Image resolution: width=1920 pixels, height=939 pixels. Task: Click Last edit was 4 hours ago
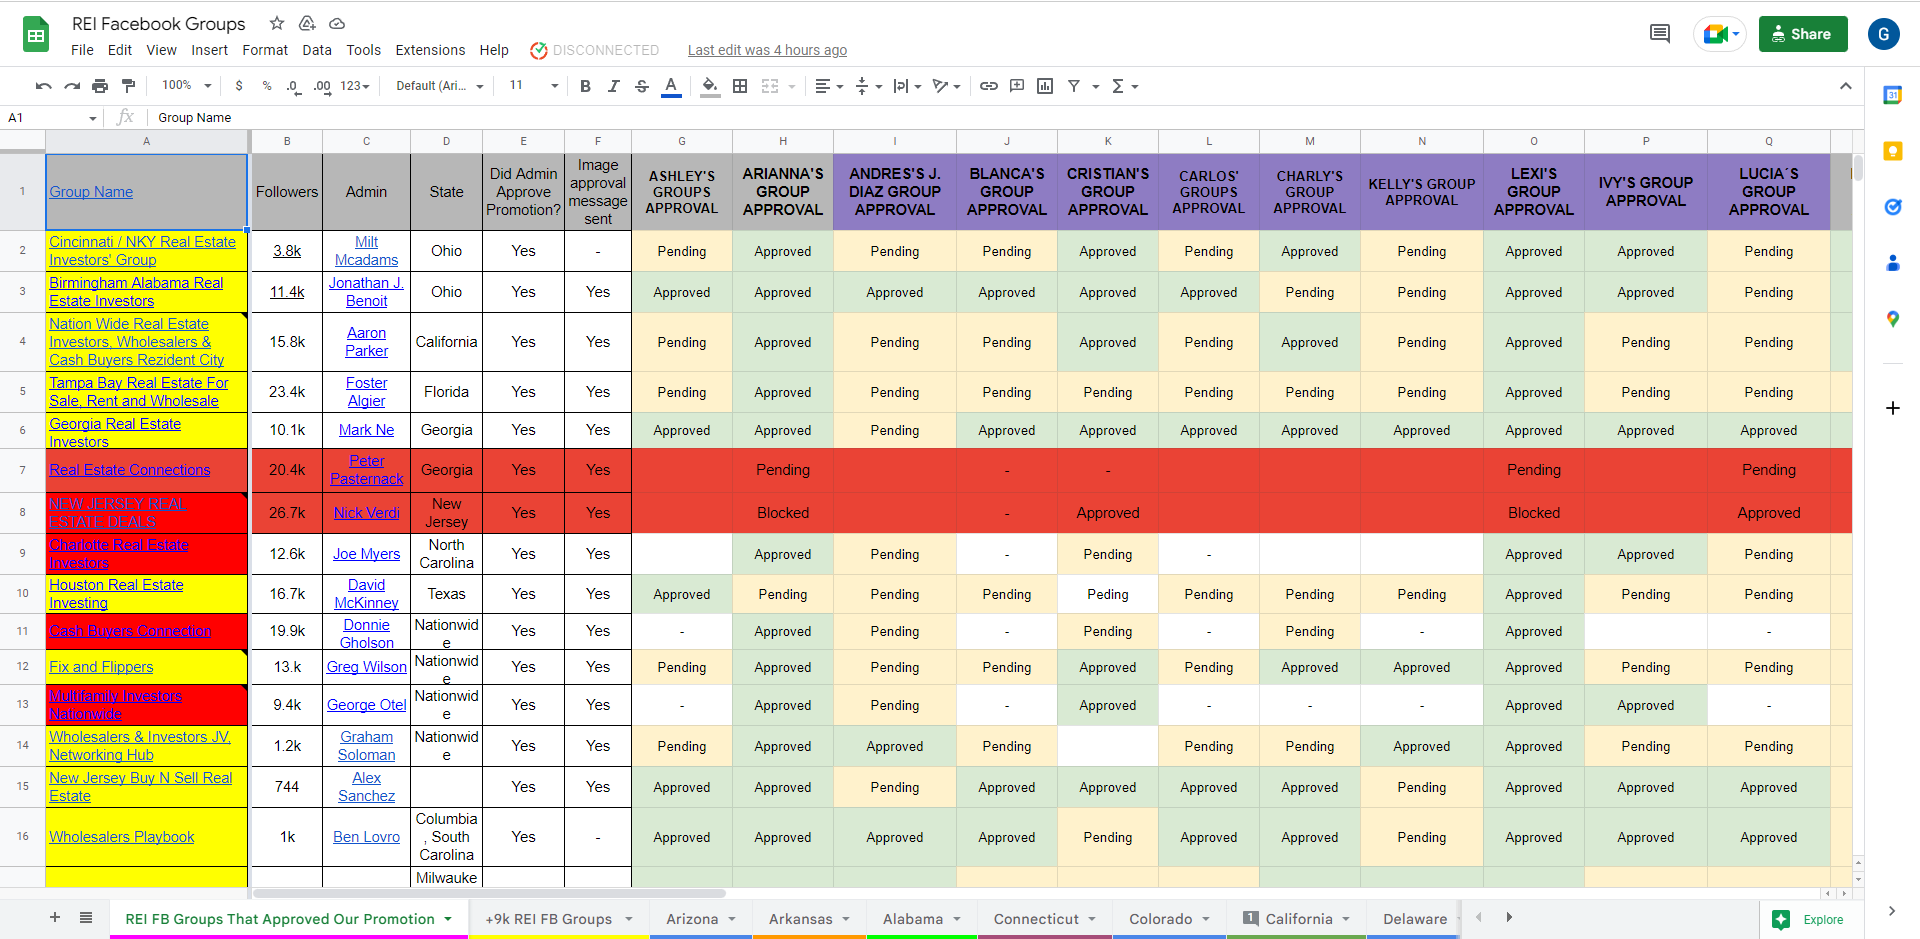[767, 50]
